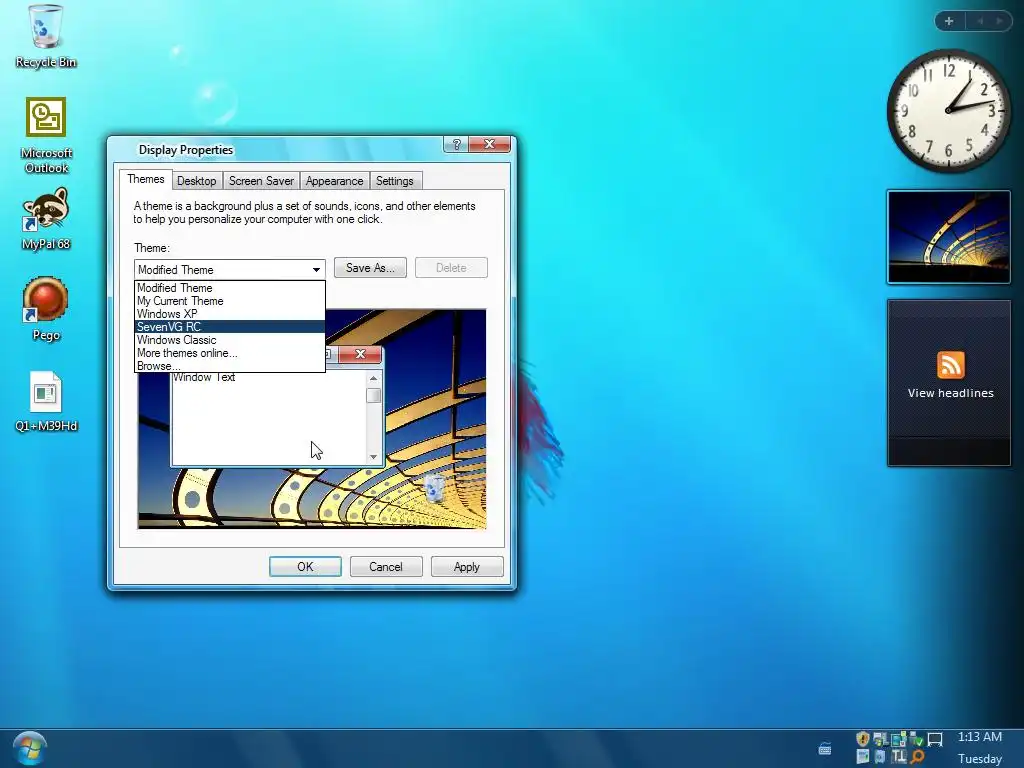Choose Modified Theme from the list
This screenshot has width=1024, height=768.
[230, 288]
